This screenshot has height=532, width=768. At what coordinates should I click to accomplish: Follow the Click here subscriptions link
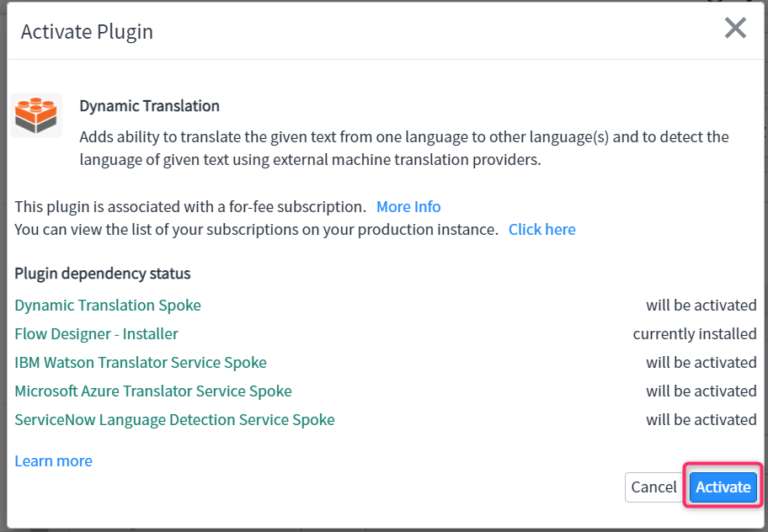542,229
